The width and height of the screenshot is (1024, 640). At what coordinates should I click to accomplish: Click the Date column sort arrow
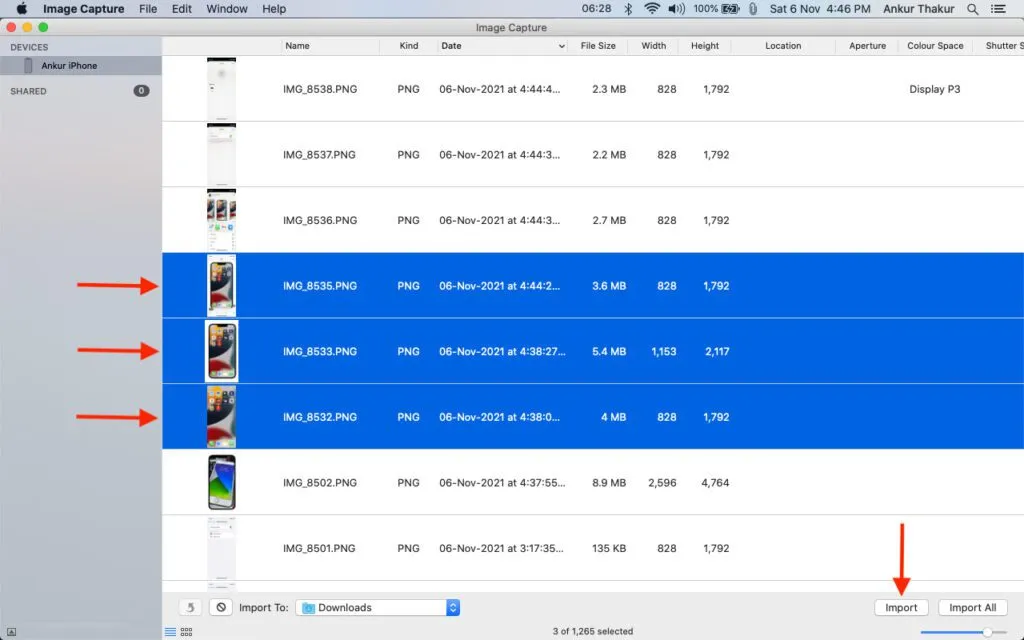562,46
